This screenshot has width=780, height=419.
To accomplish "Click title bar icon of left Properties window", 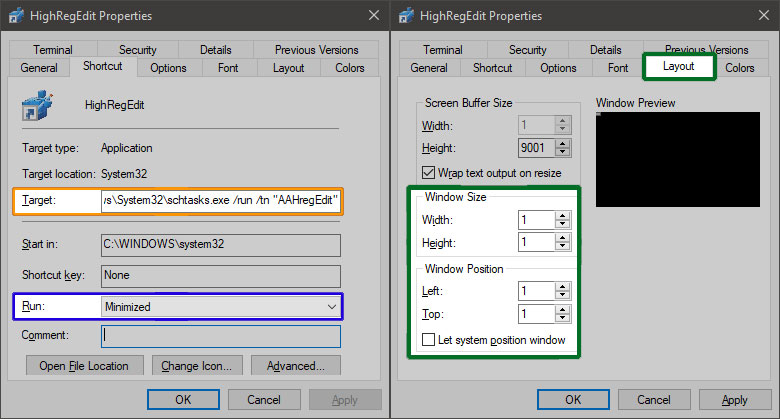I will (16, 15).
